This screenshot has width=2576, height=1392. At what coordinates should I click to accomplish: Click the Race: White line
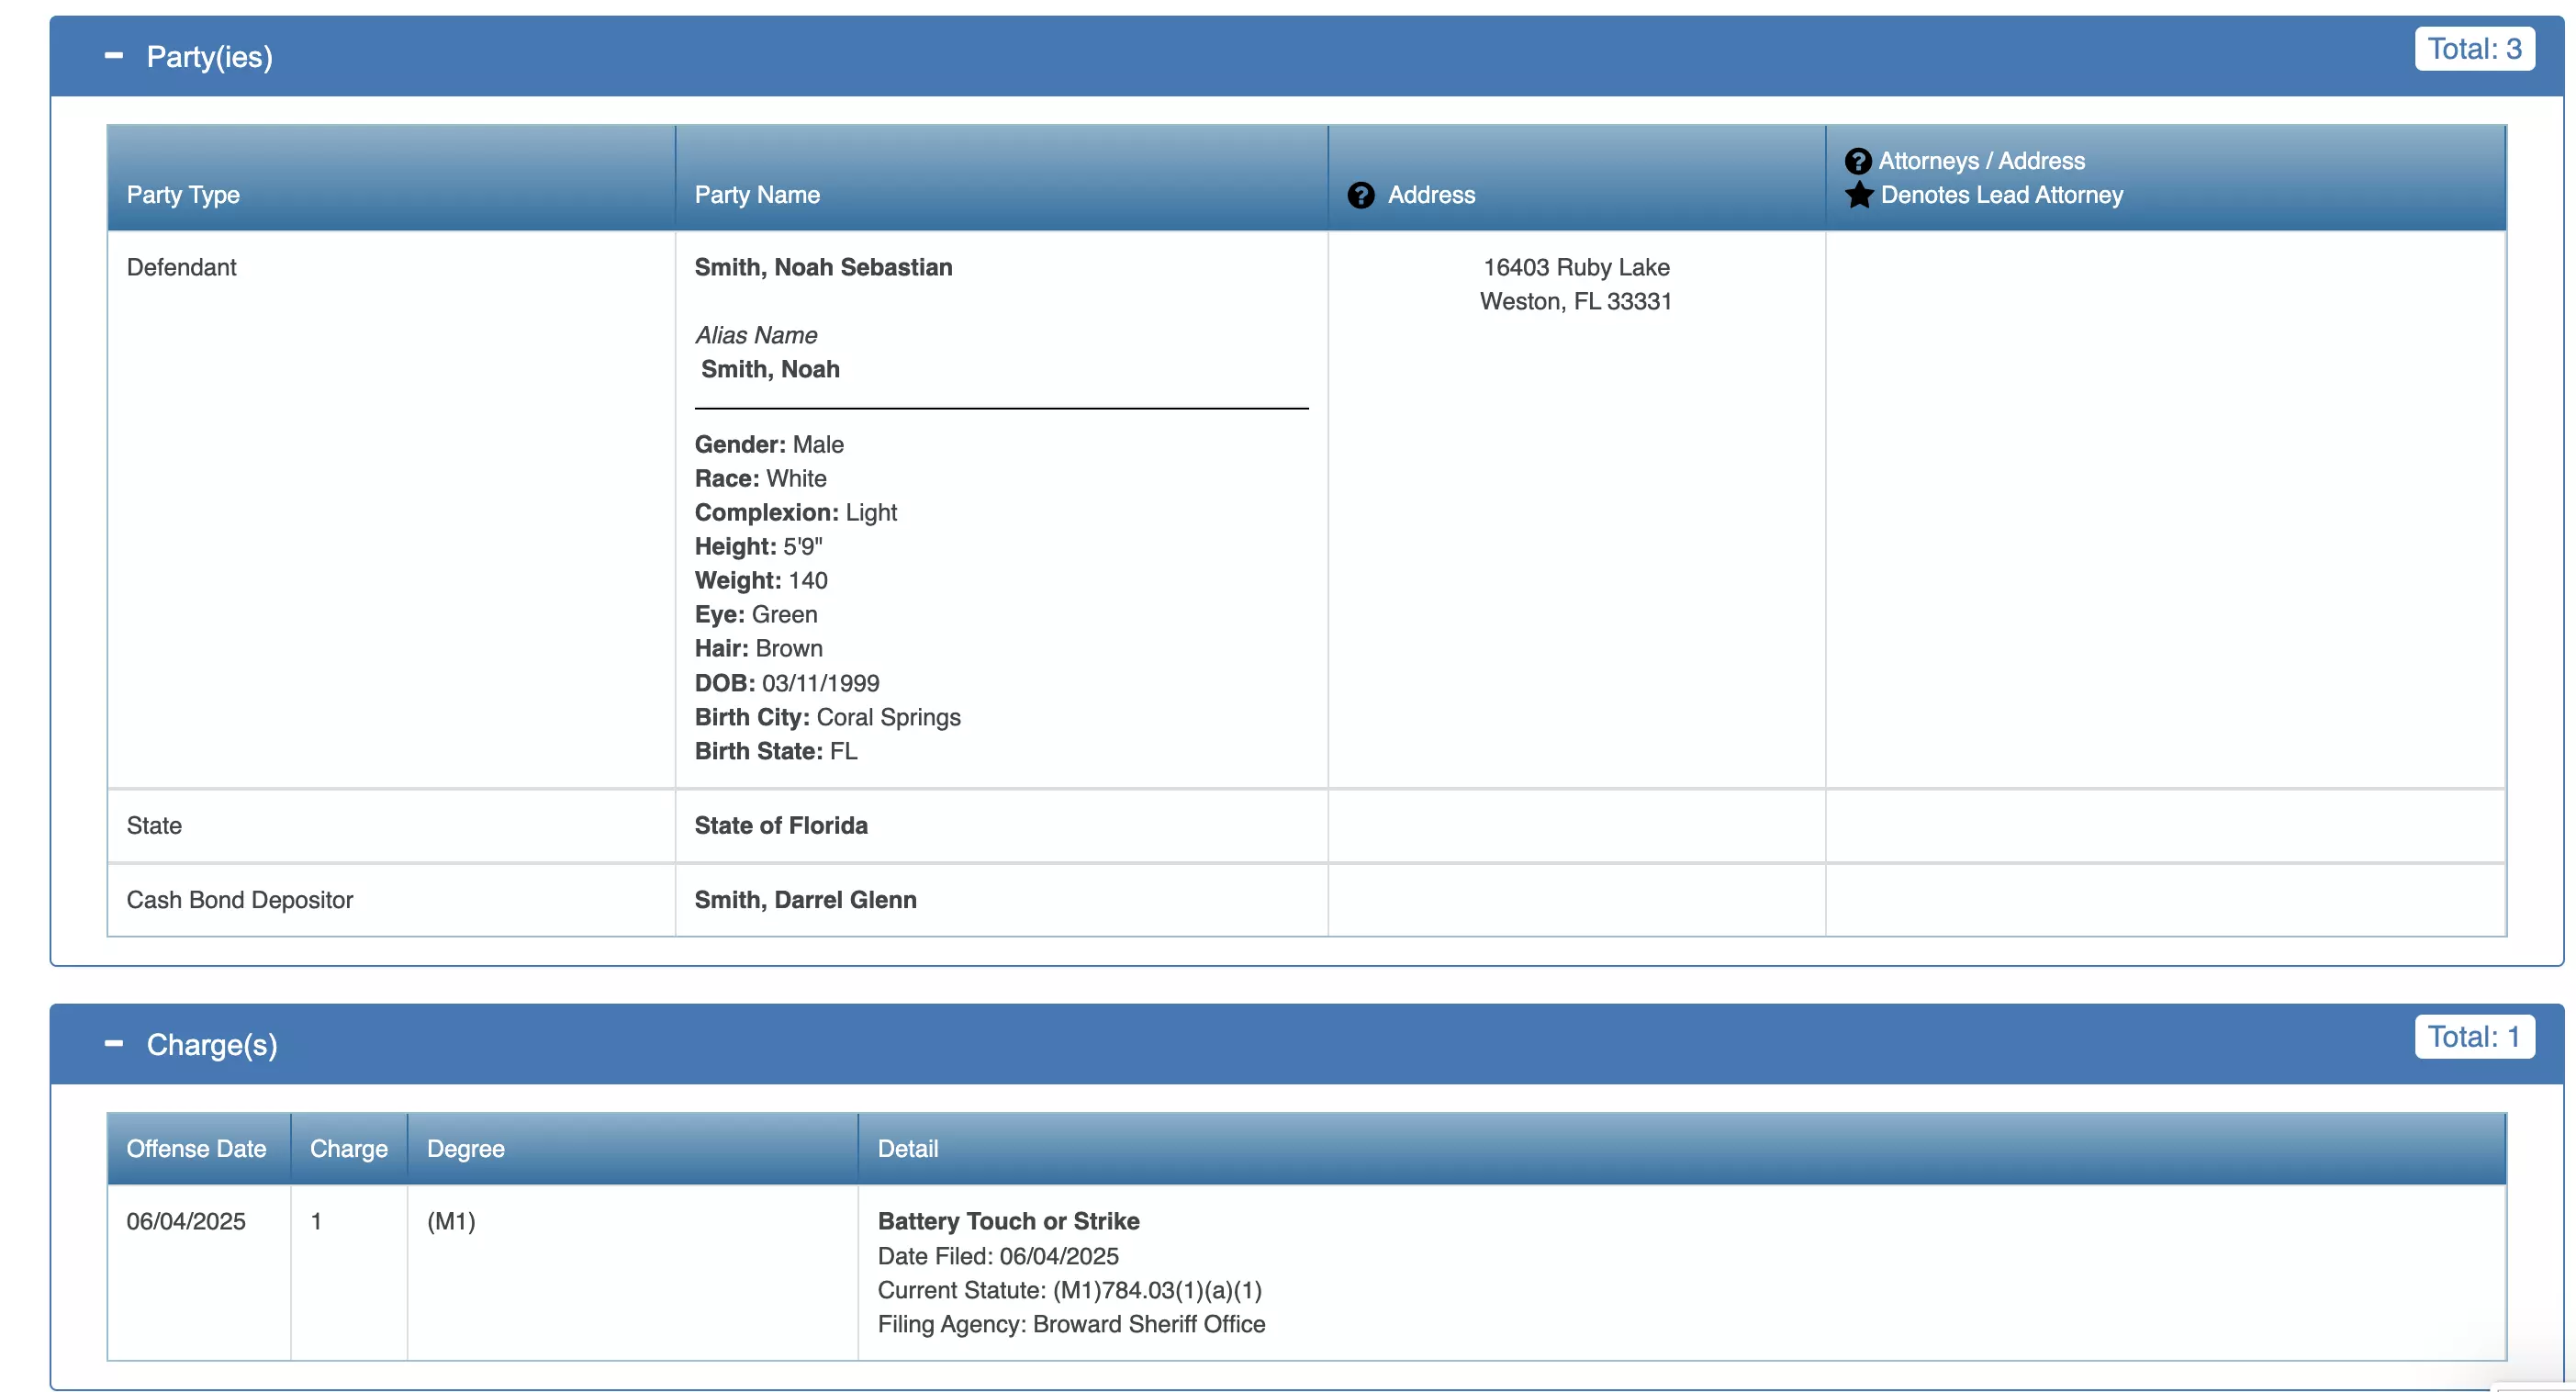pyautogui.click(x=760, y=478)
